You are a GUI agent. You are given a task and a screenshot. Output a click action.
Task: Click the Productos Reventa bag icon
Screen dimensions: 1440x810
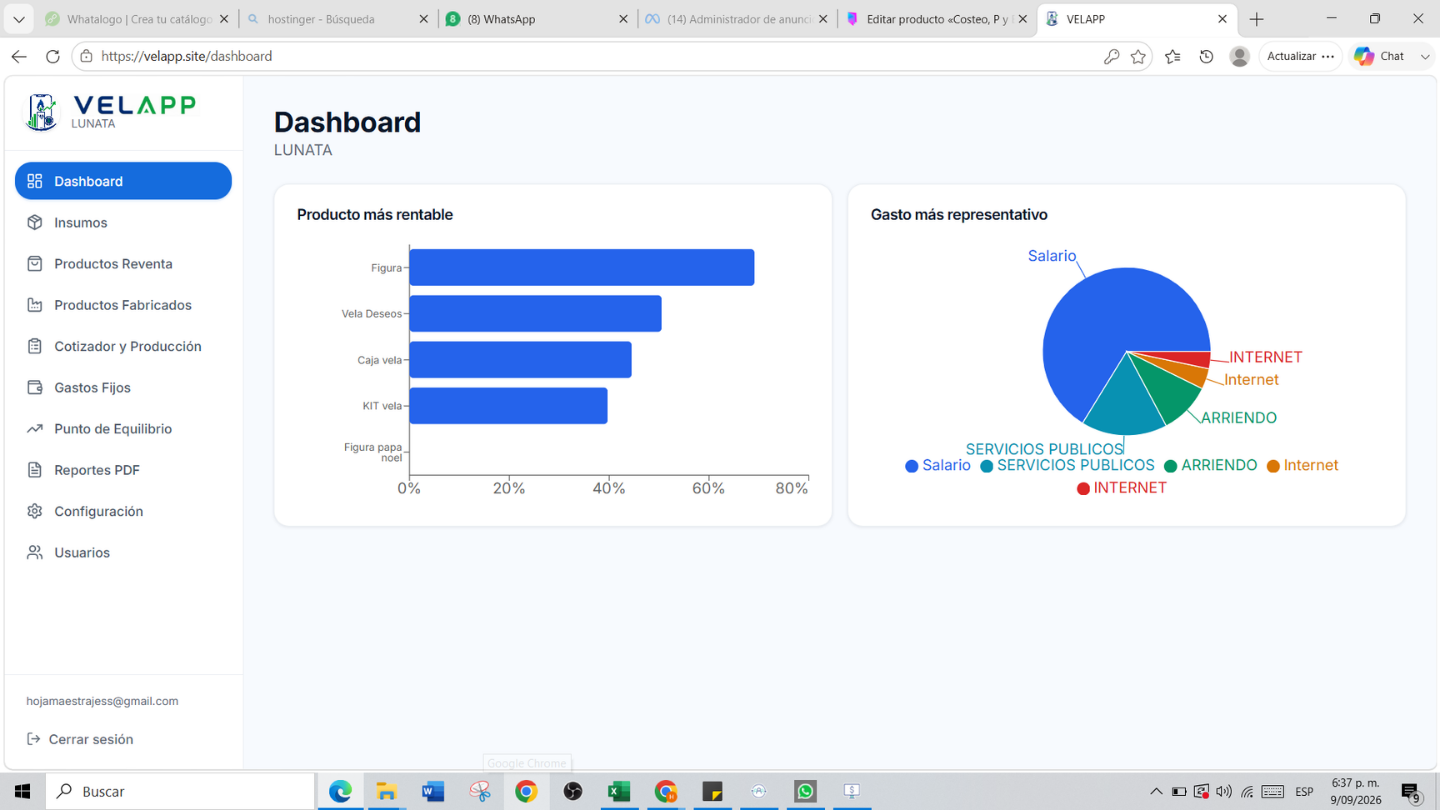35,264
